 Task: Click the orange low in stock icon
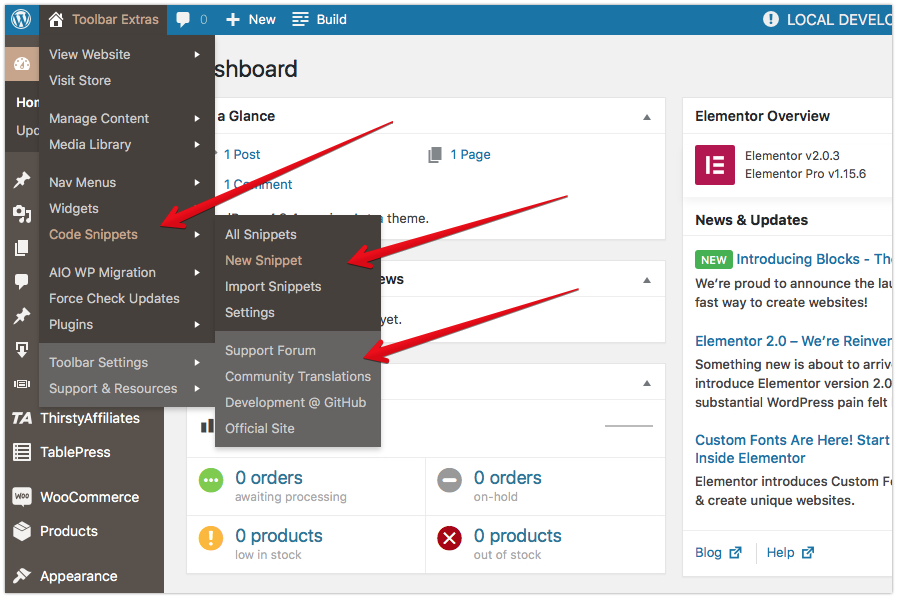211,538
